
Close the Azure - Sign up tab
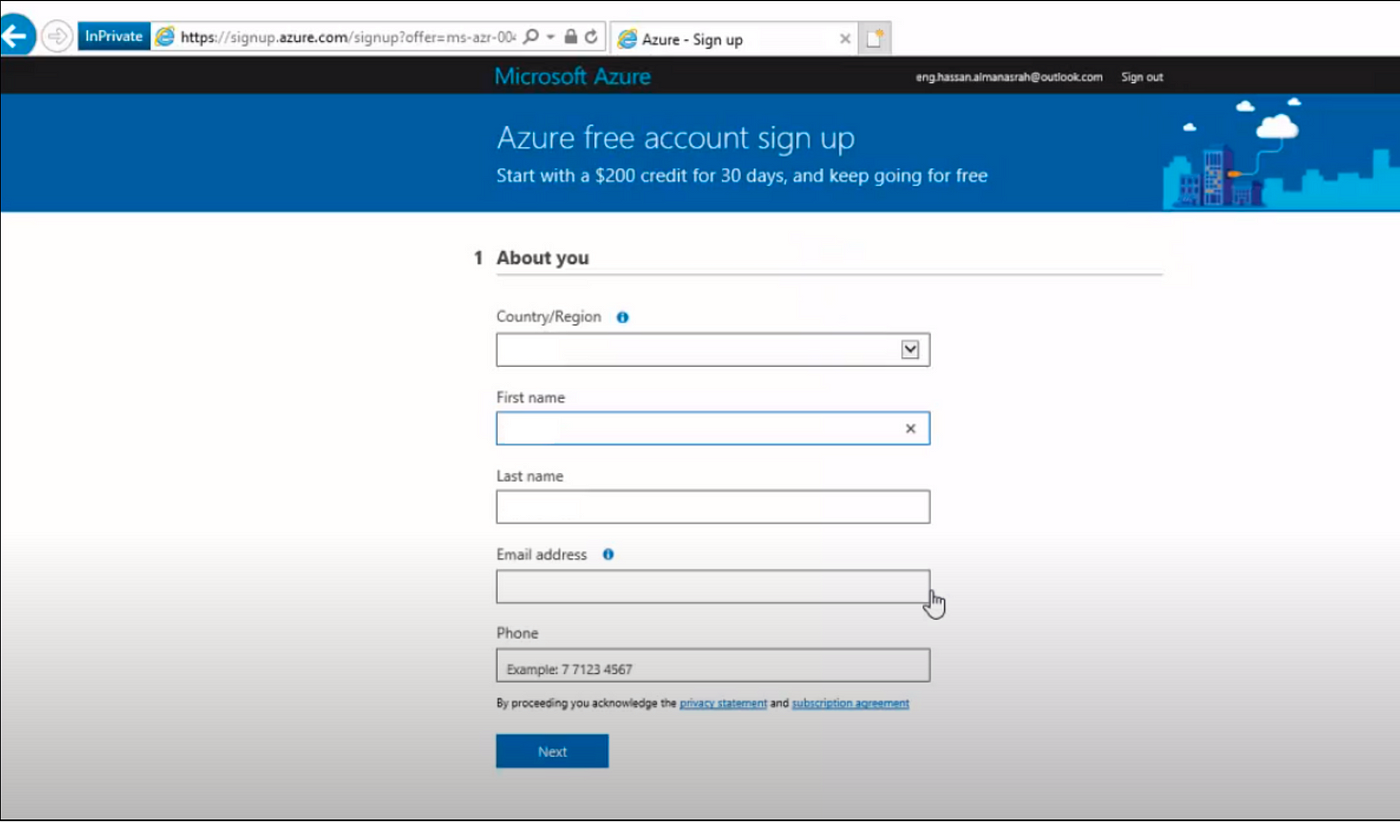pyautogui.click(x=845, y=39)
